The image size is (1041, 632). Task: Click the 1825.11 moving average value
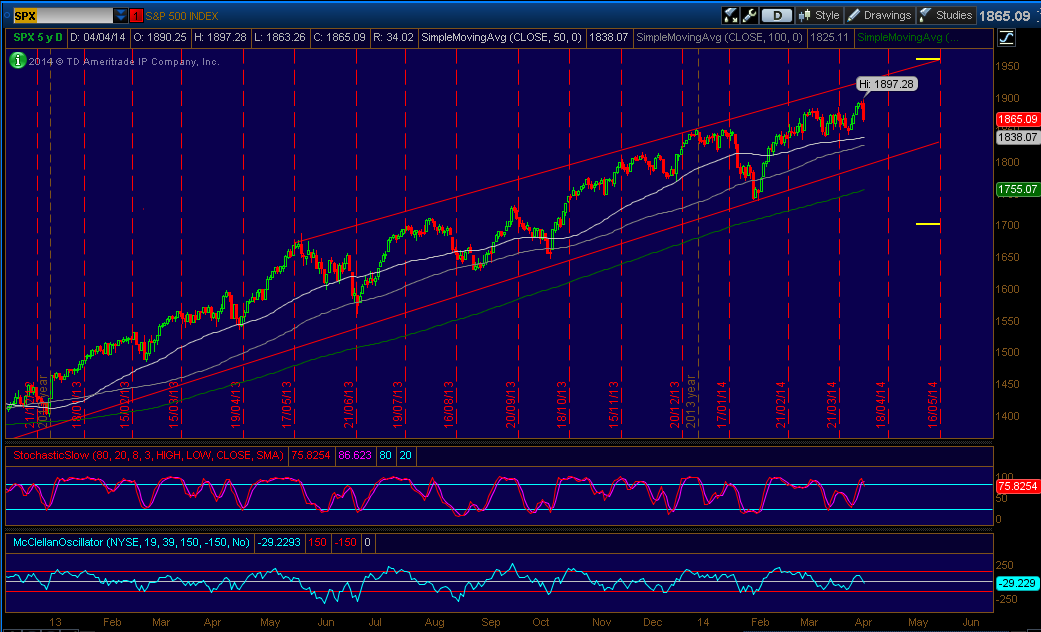[x=829, y=38]
